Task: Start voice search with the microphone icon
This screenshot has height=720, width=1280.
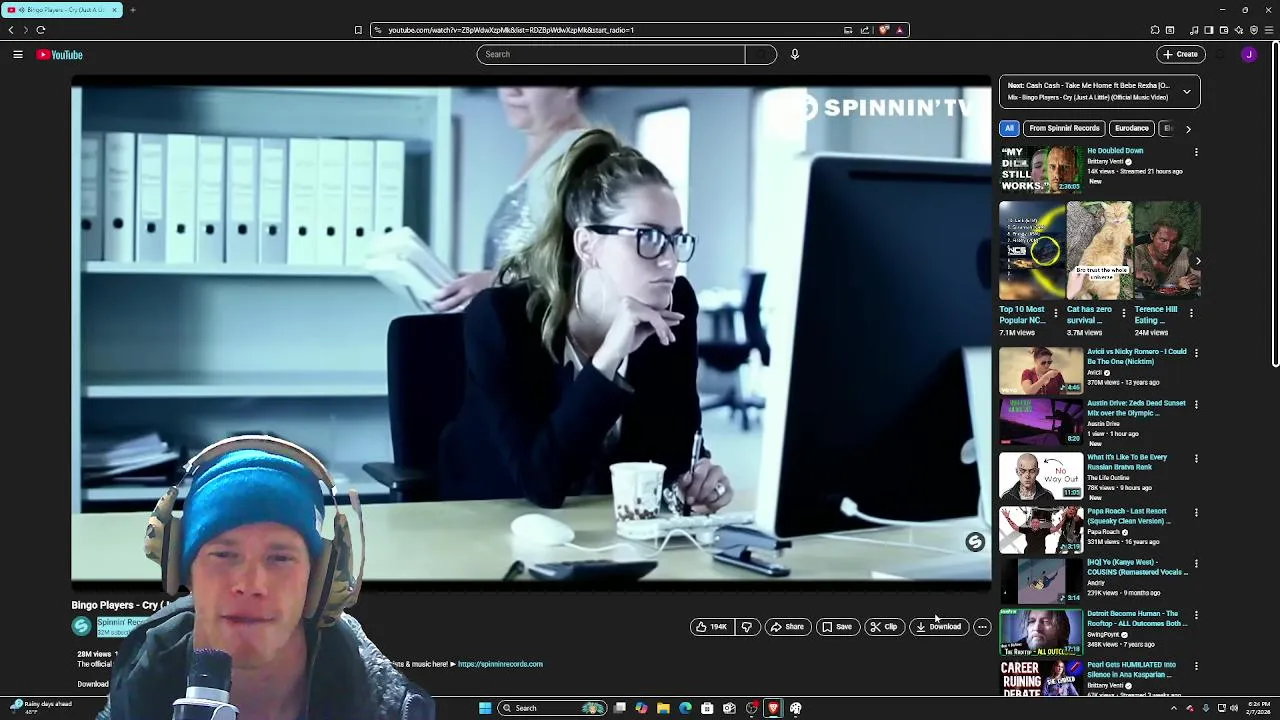Action: pyautogui.click(x=795, y=54)
